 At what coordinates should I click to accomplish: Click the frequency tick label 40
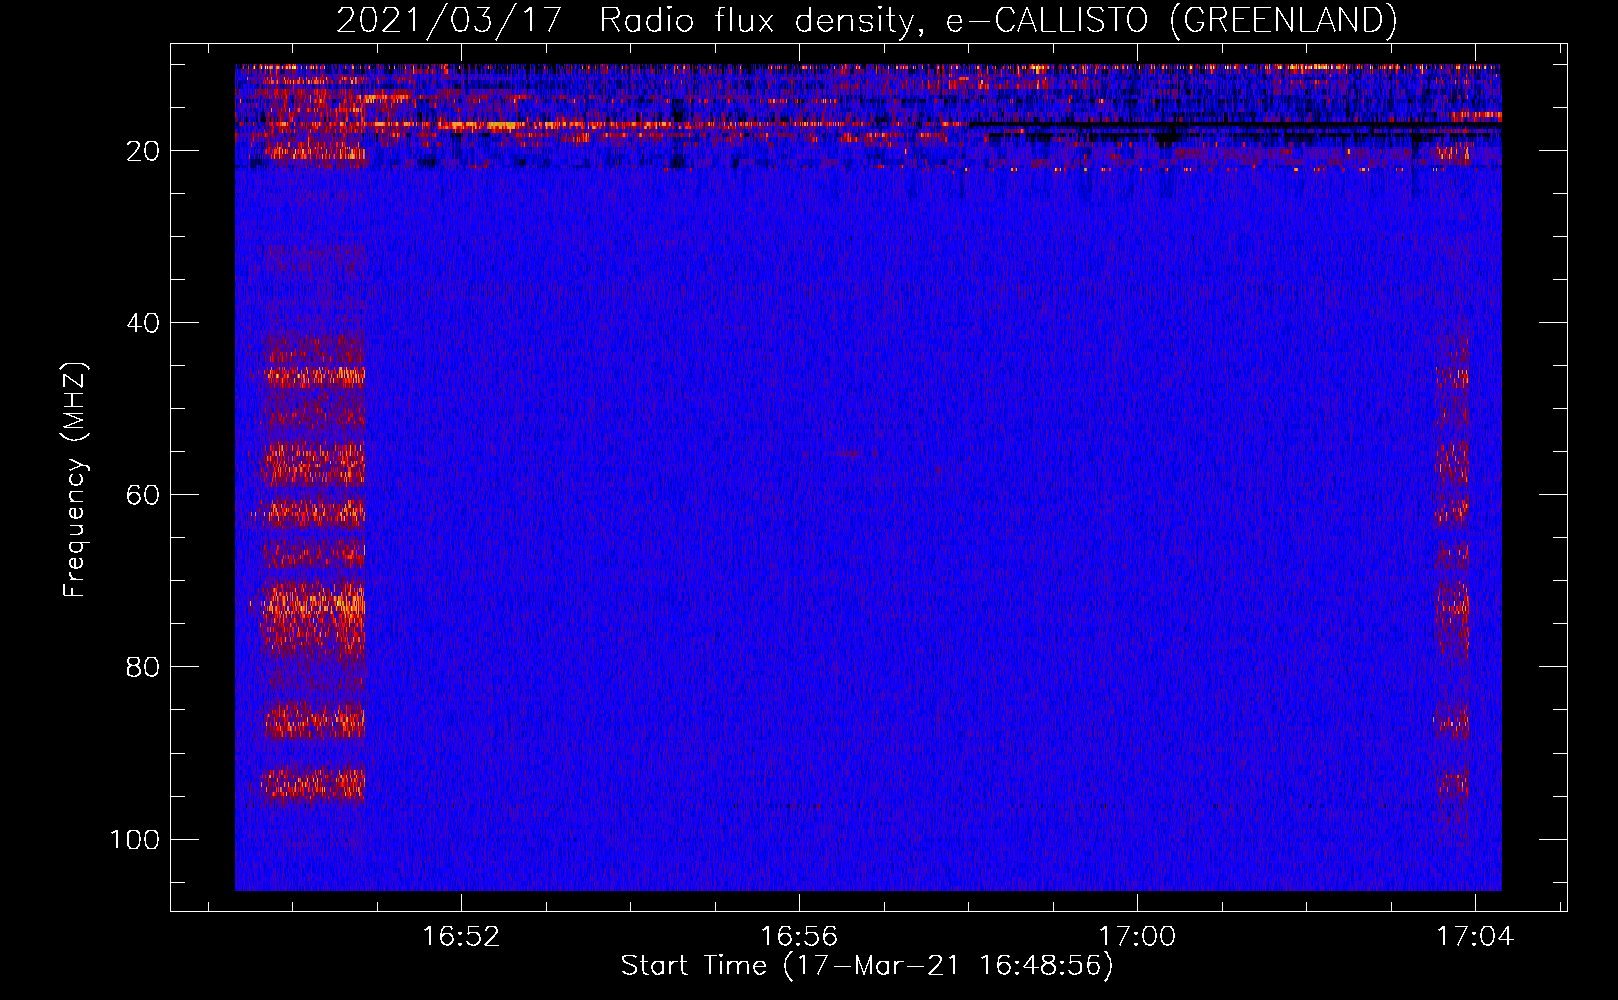[x=143, y=323]
